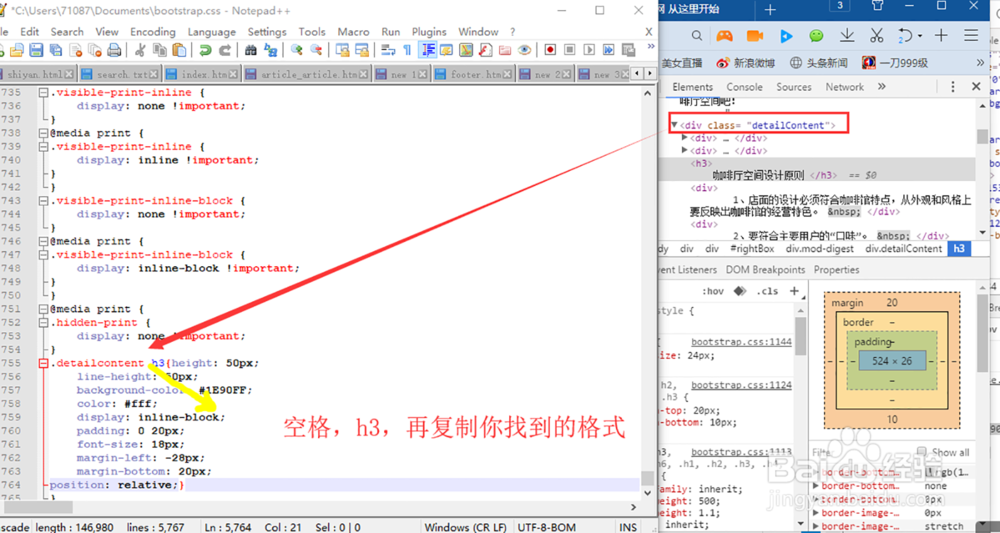The height and width of the screenshot is (533, 1000).
Task: Toggle Show All Characters pilcrow icon
Action: tap(408, 50)
